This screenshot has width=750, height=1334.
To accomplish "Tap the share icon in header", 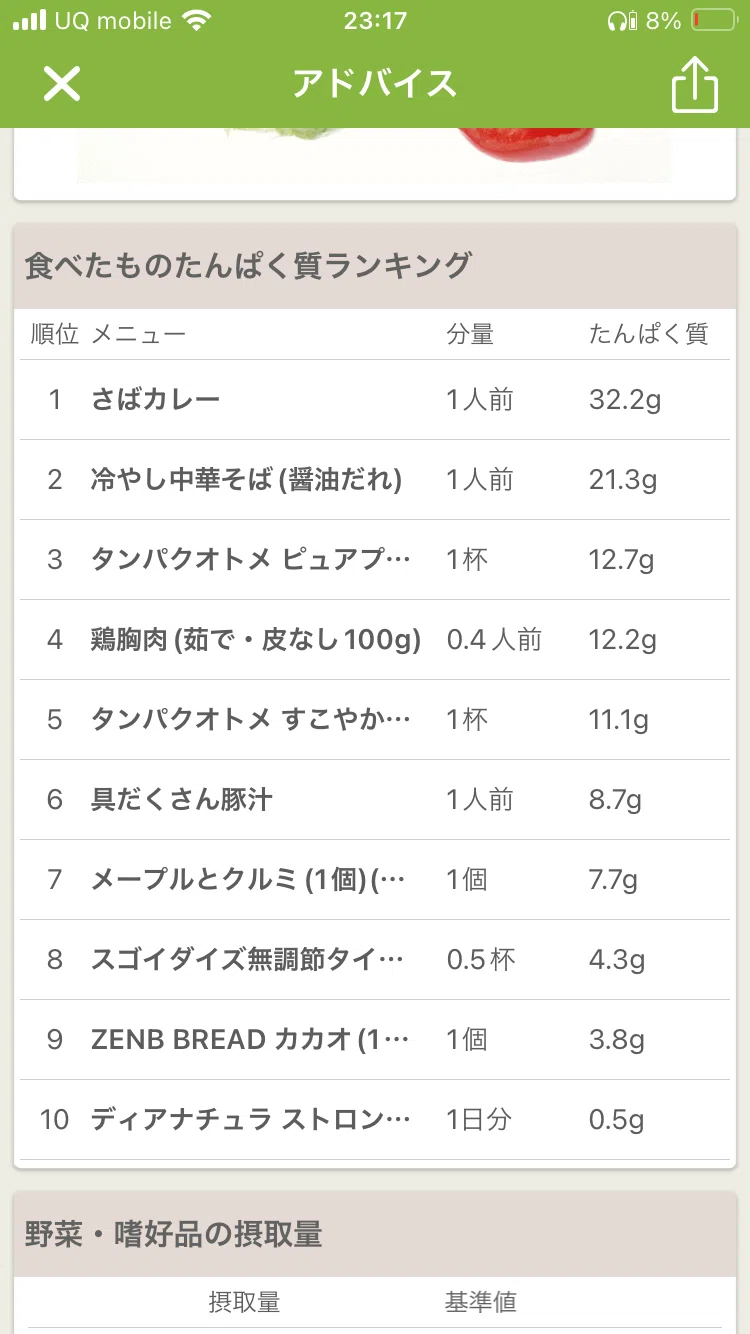I will (x=694, y=85).
